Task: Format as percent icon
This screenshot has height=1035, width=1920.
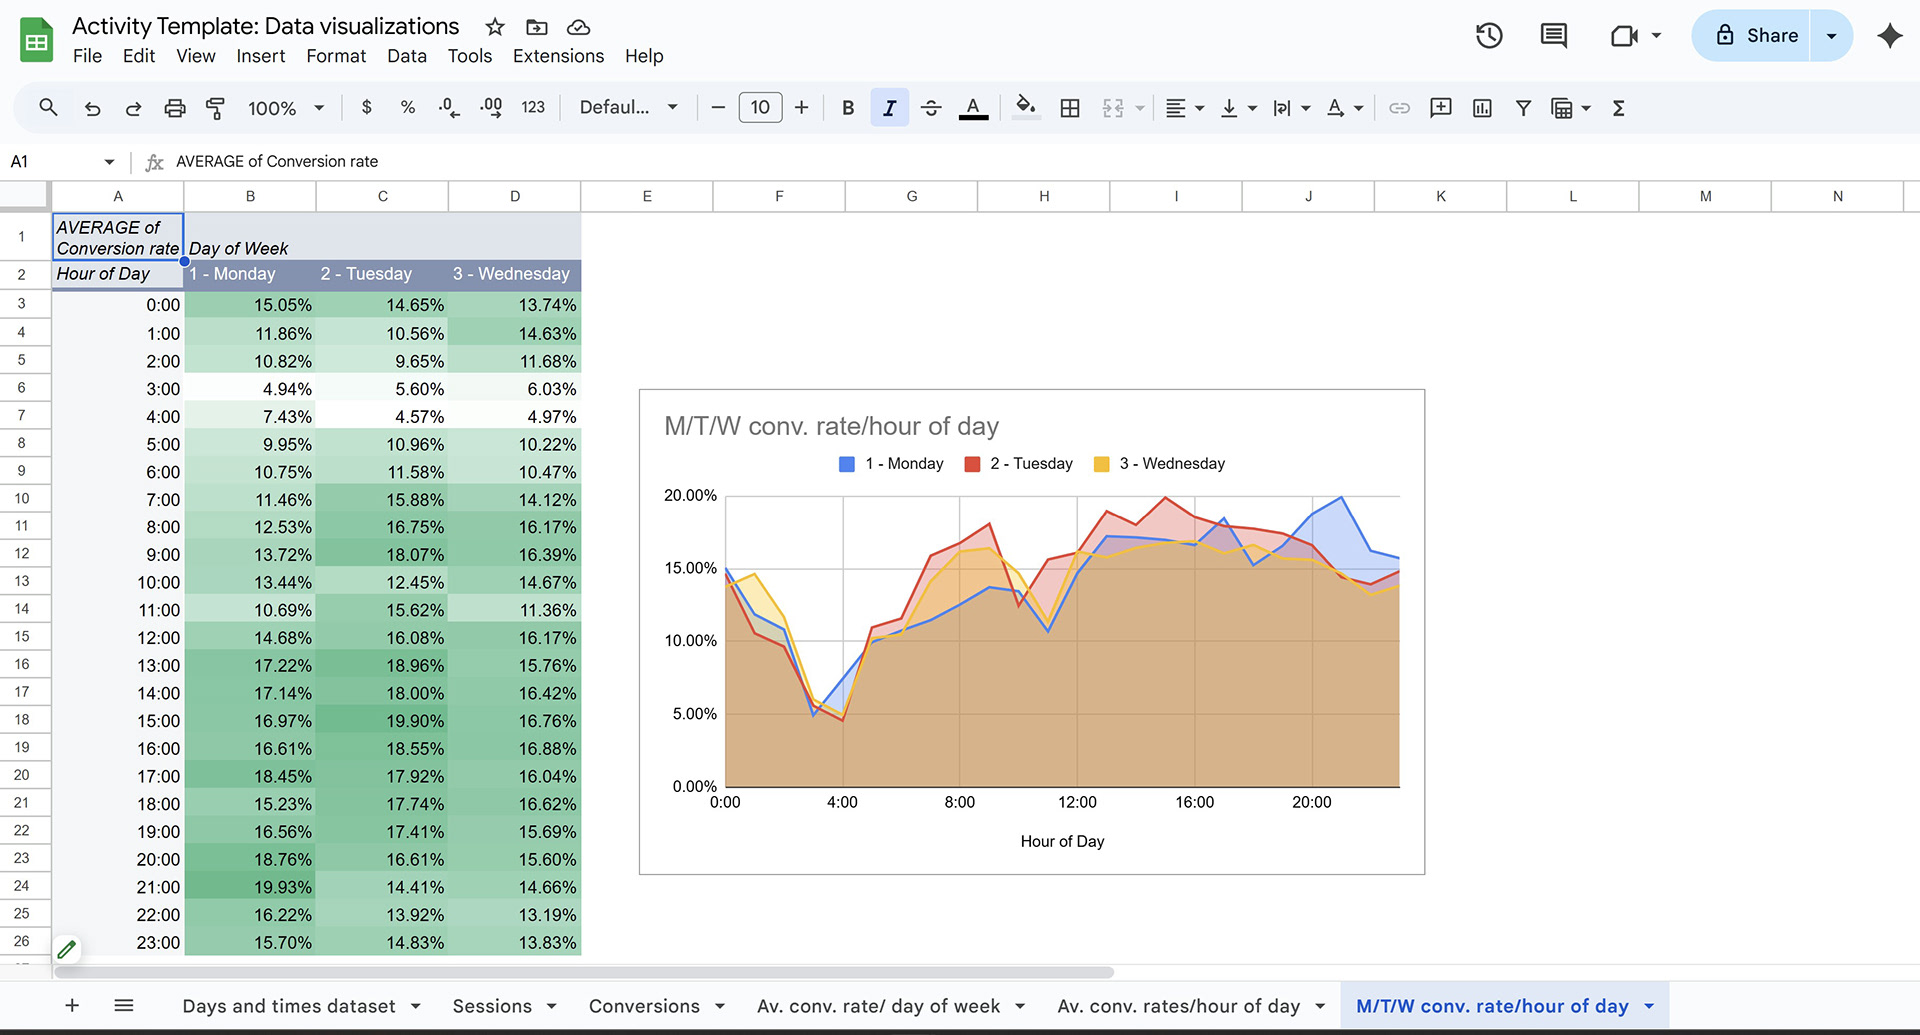Action: pos(408,107)
